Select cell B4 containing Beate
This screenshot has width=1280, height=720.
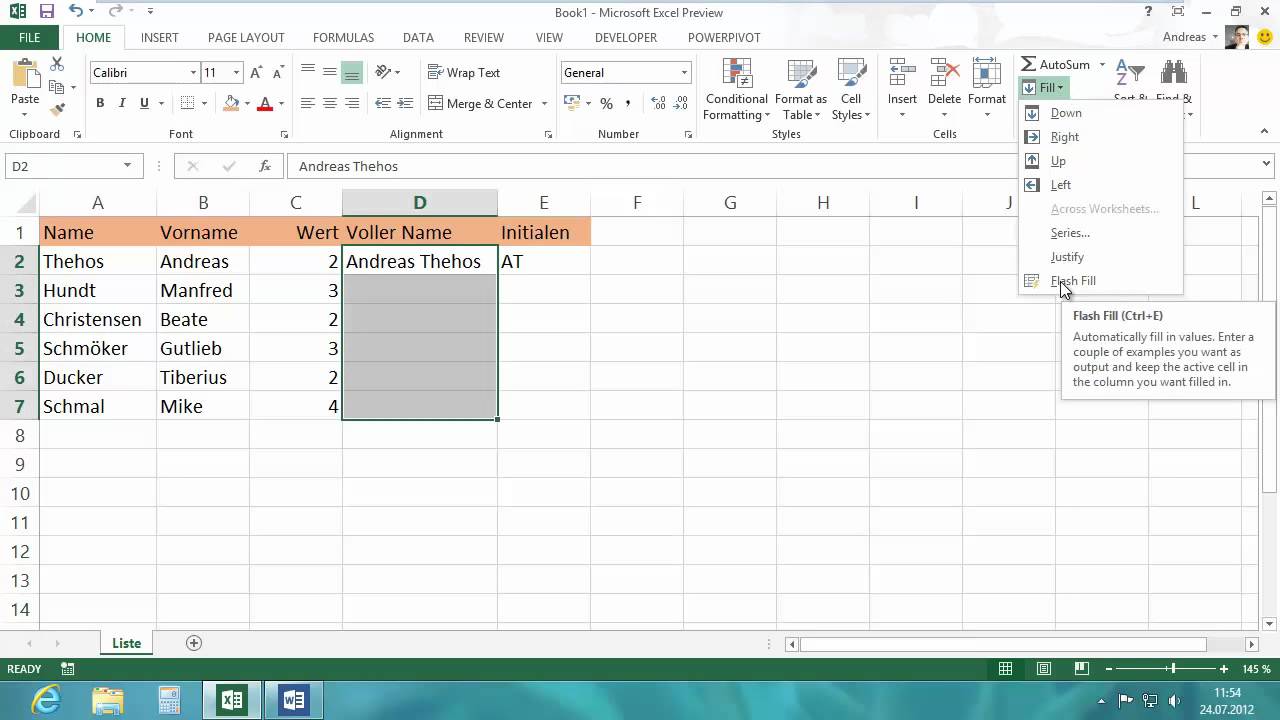pos(203,319)
